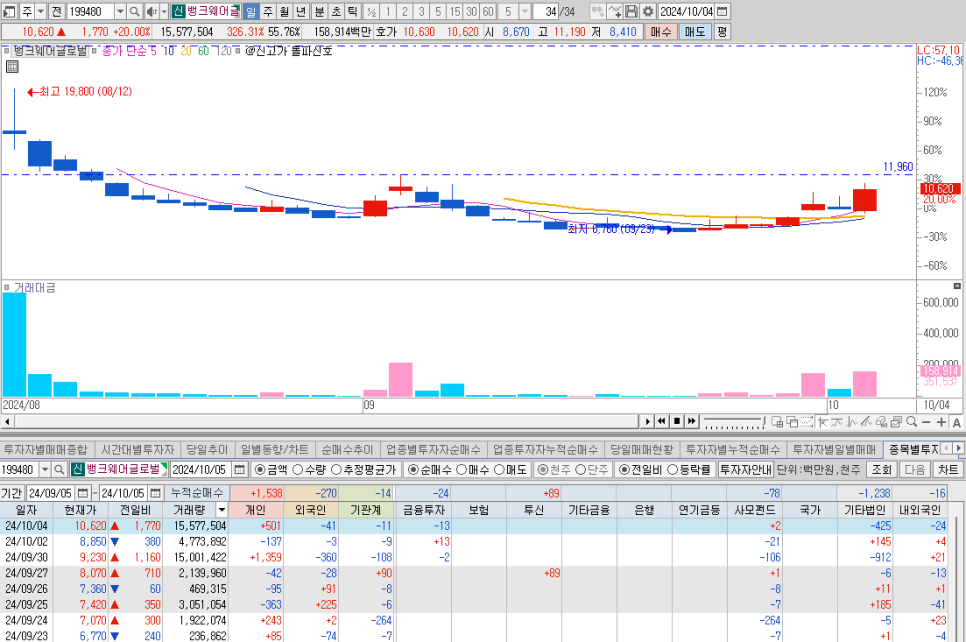This screenshot has height=642, width=966.
Task: Select the 주 weekly period button
Action: pyautogui.click(x=267, y=11)
